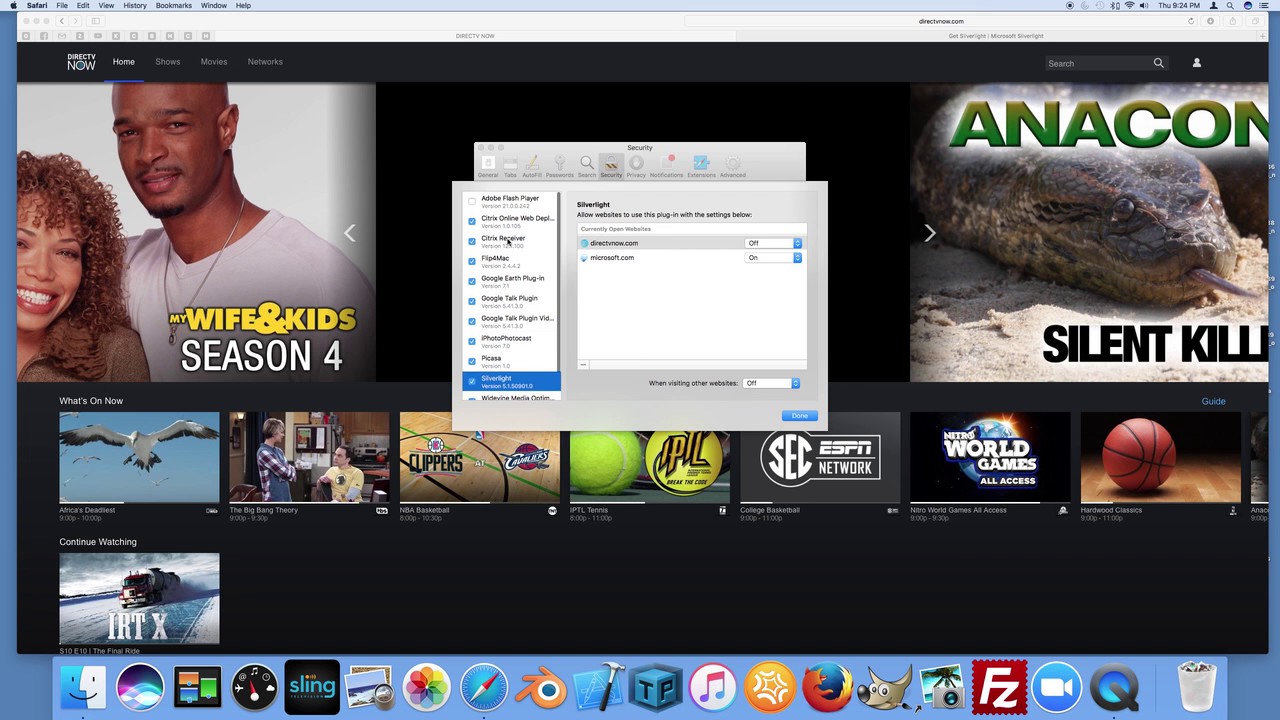Viewport: 1280px width, 720px height.
Task: Toggle the Google Talk Plugin checkbox
Action: pos(472,301)
